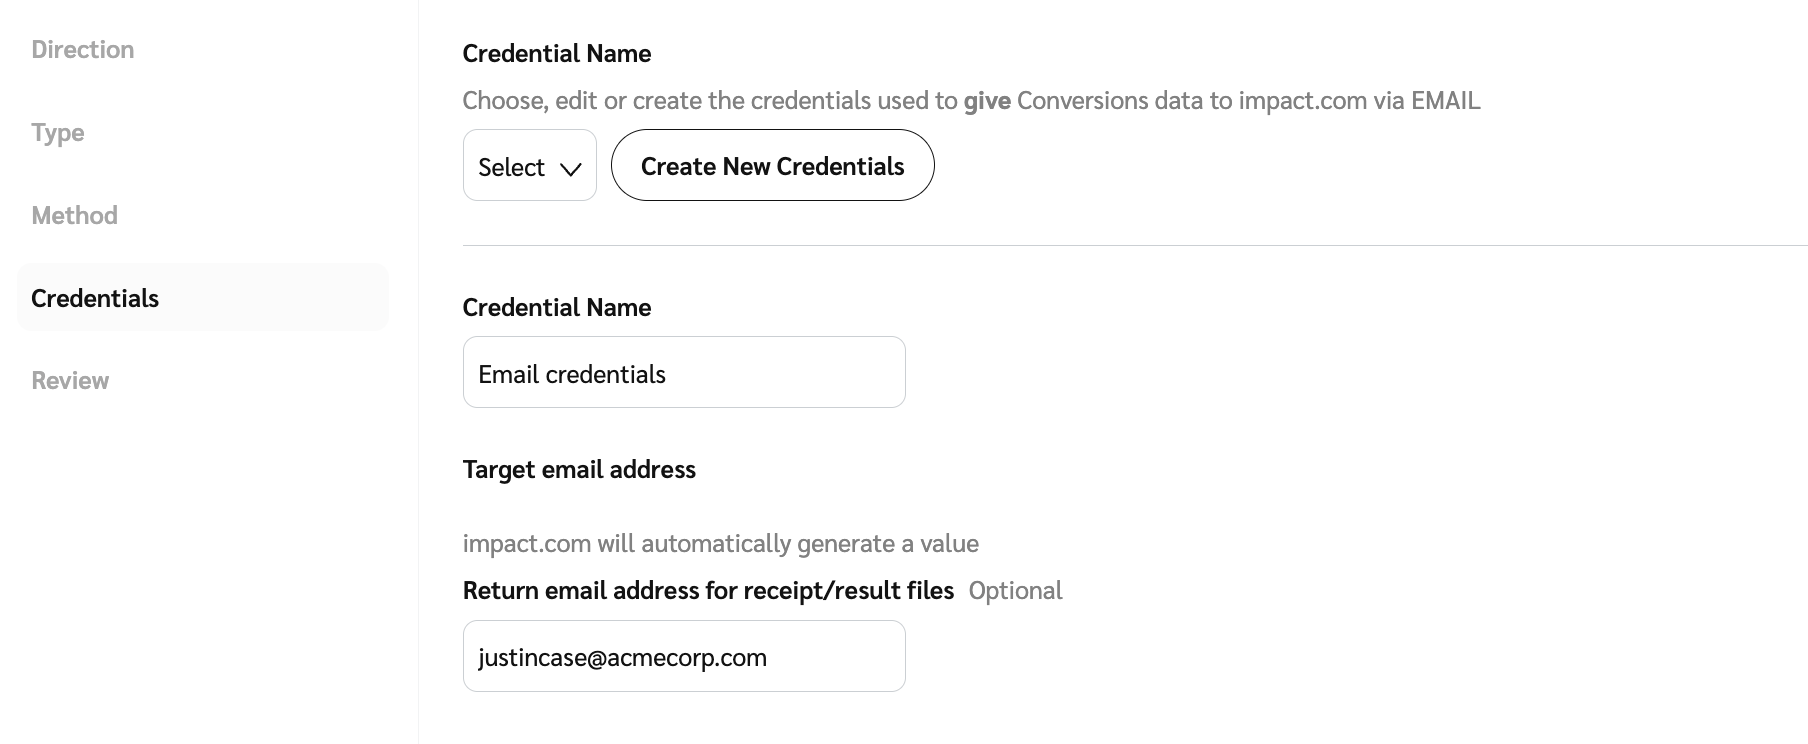Click the Target email address label
Screen dimensions: 1808x744
tap(579, 470)
